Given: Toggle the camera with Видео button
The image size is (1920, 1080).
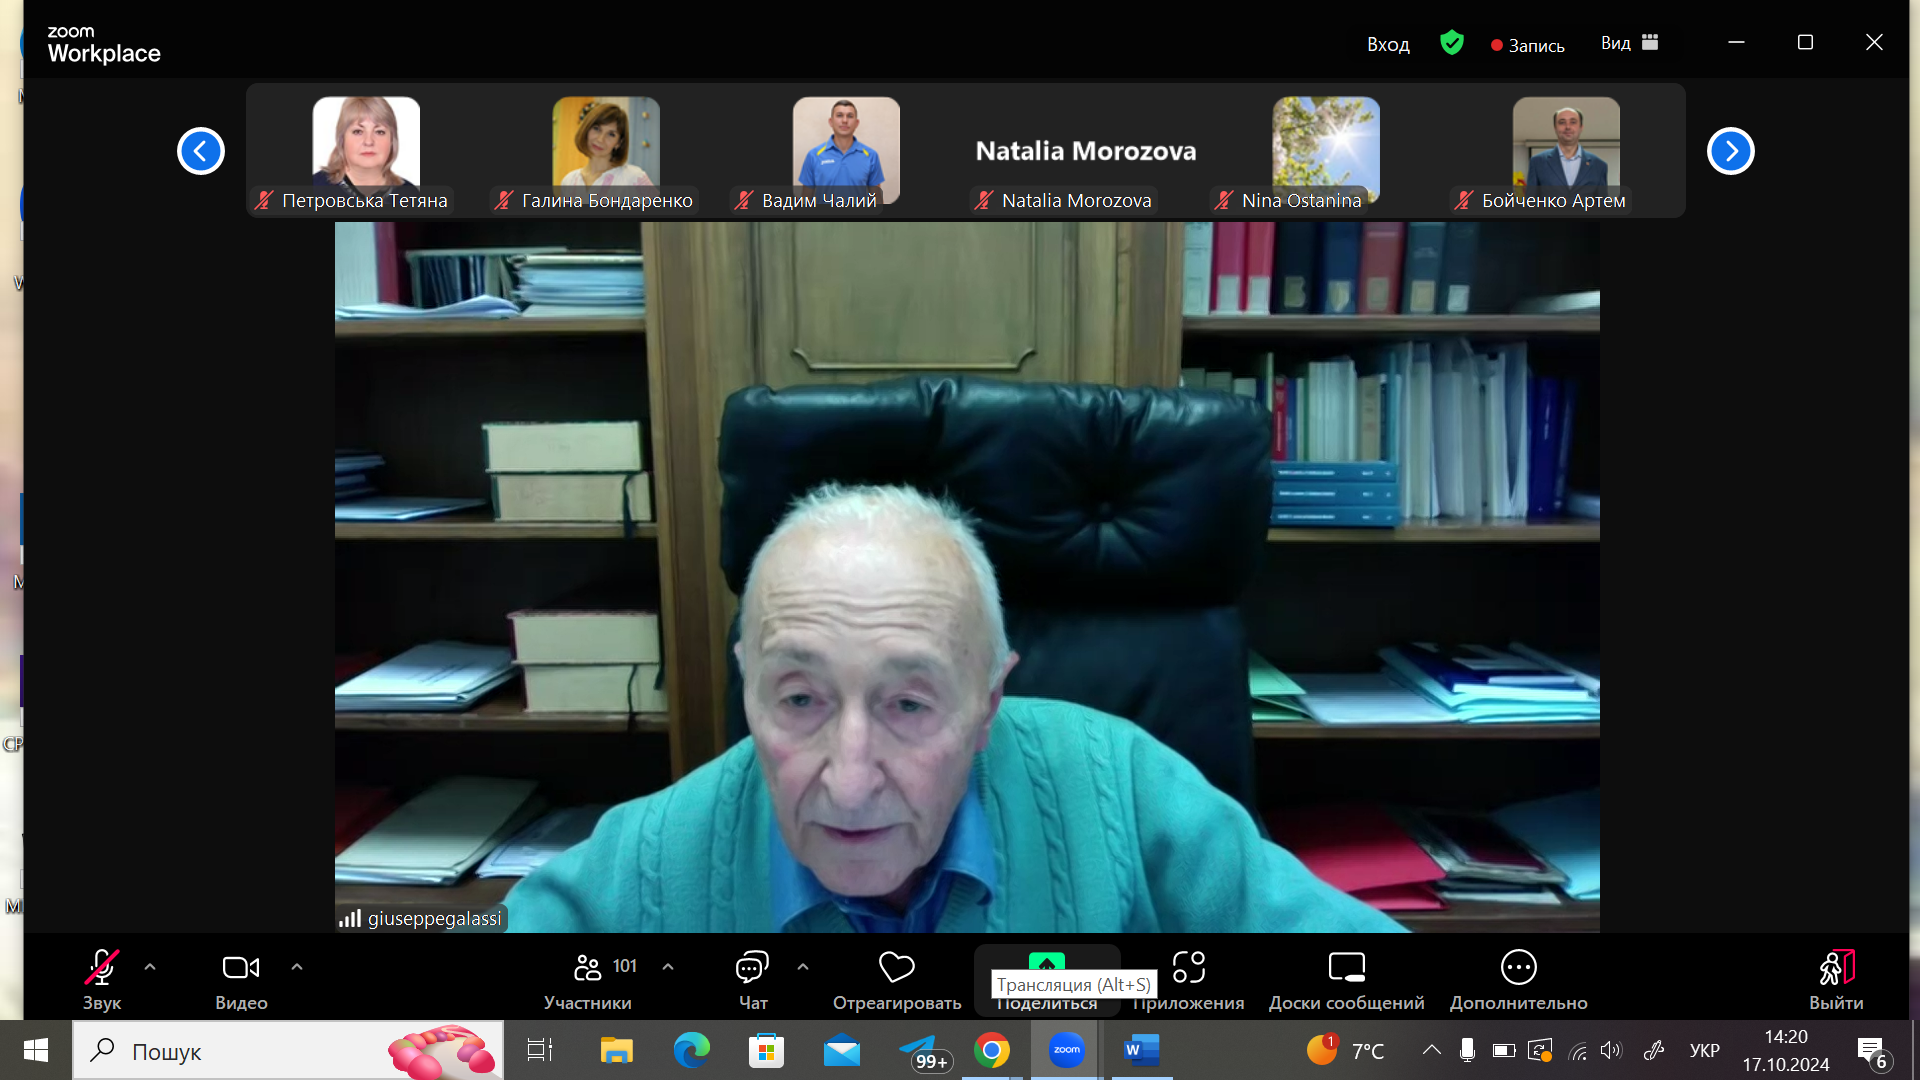Looking at the screenshot, I should [x=240, y=968].
